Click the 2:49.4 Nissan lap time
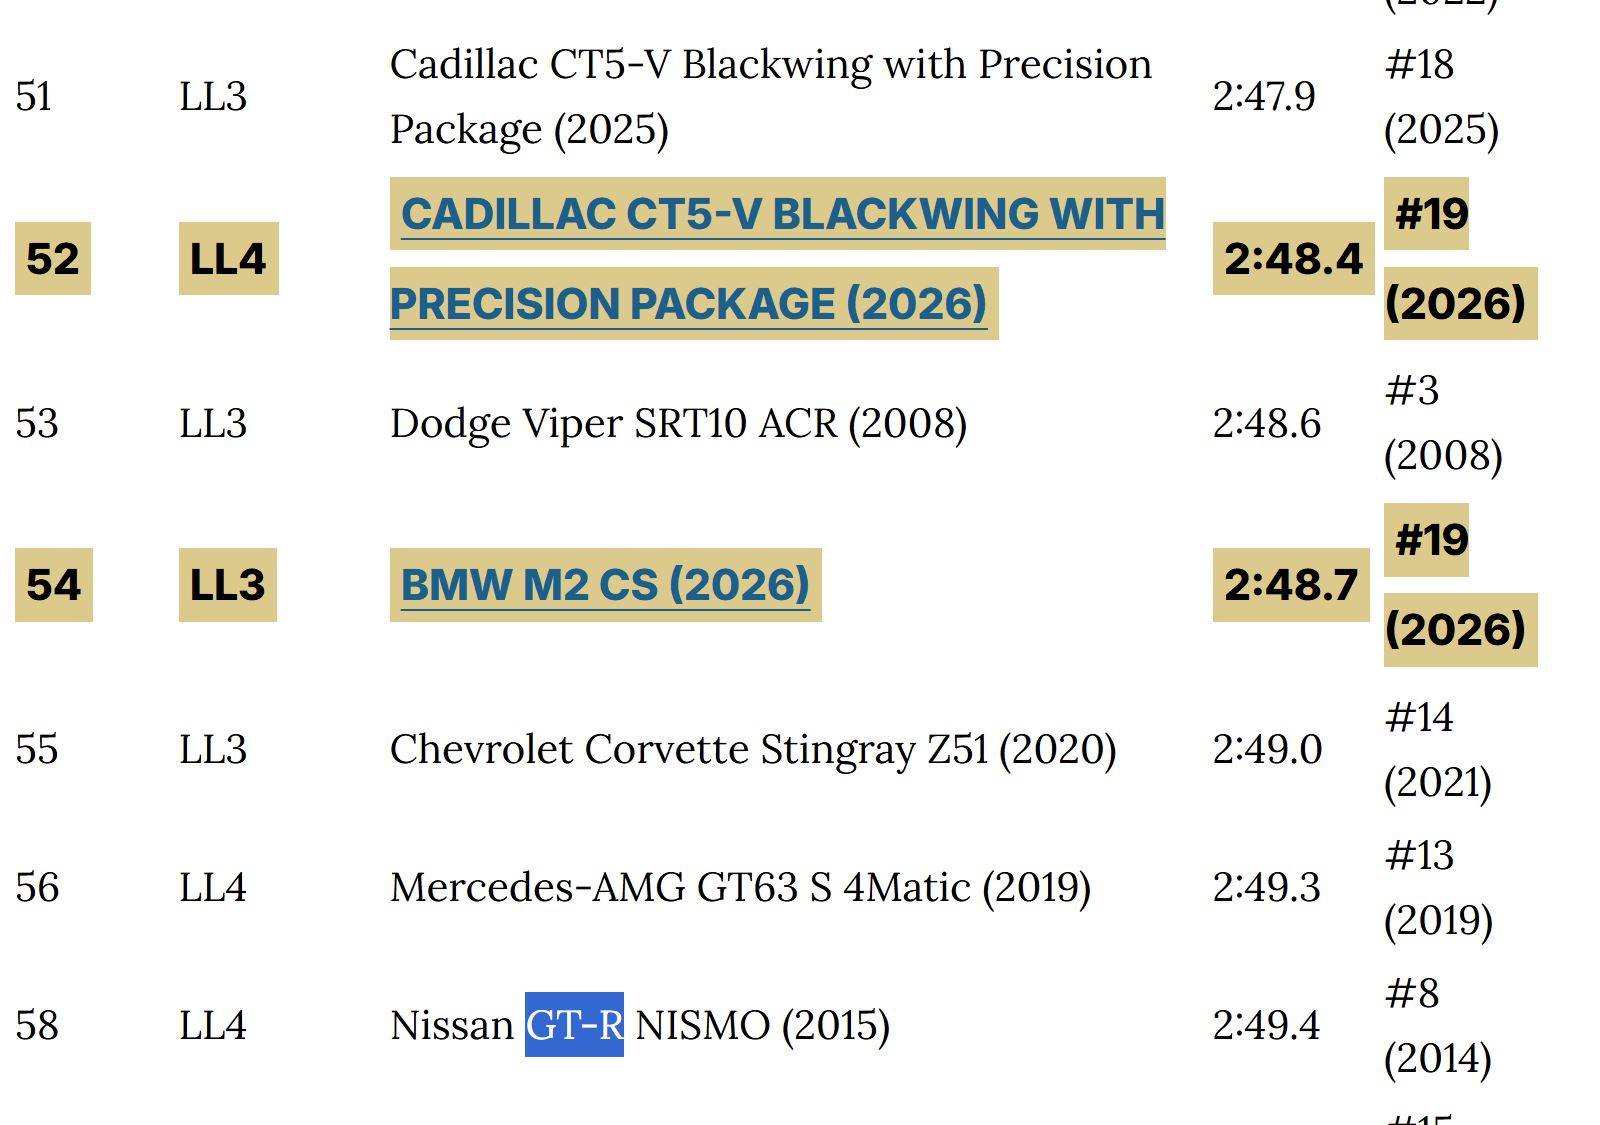This screenshot has height=1125, width=1600. (1266, 1026)
